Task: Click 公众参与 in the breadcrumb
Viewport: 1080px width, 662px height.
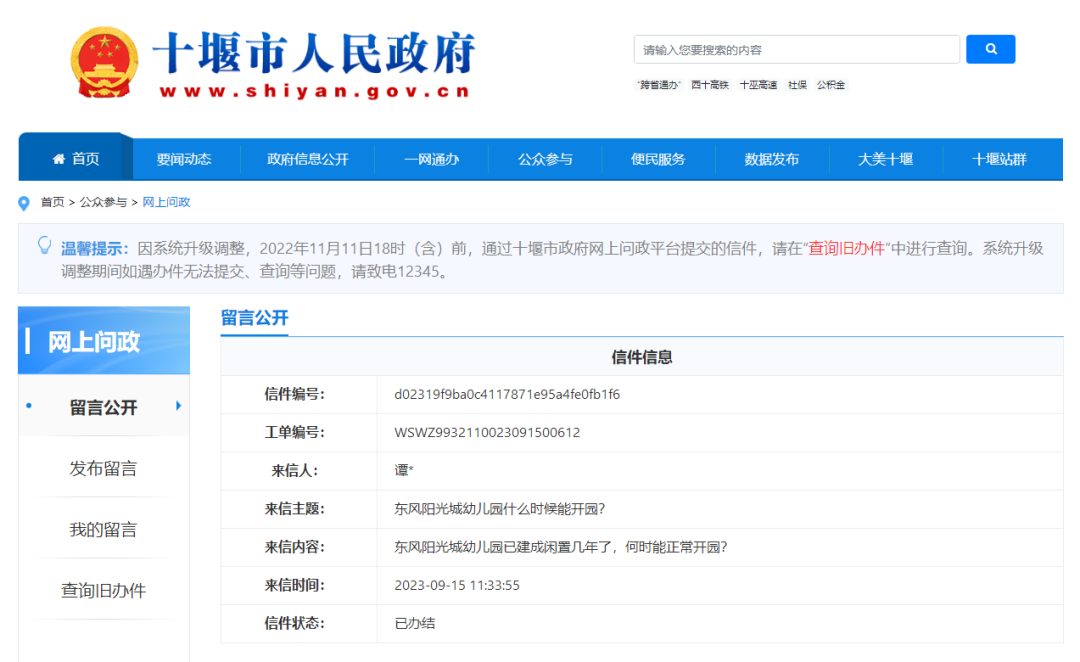Action: tap(103, 202)
